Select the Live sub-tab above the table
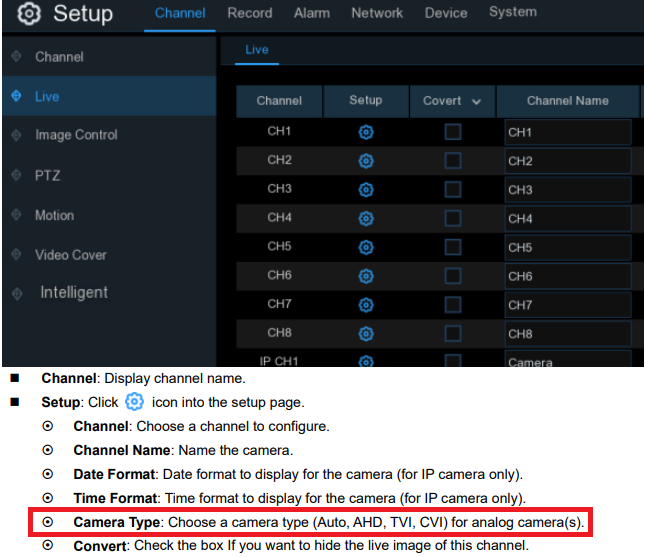645x557 pixels. (x=257, y=50)
